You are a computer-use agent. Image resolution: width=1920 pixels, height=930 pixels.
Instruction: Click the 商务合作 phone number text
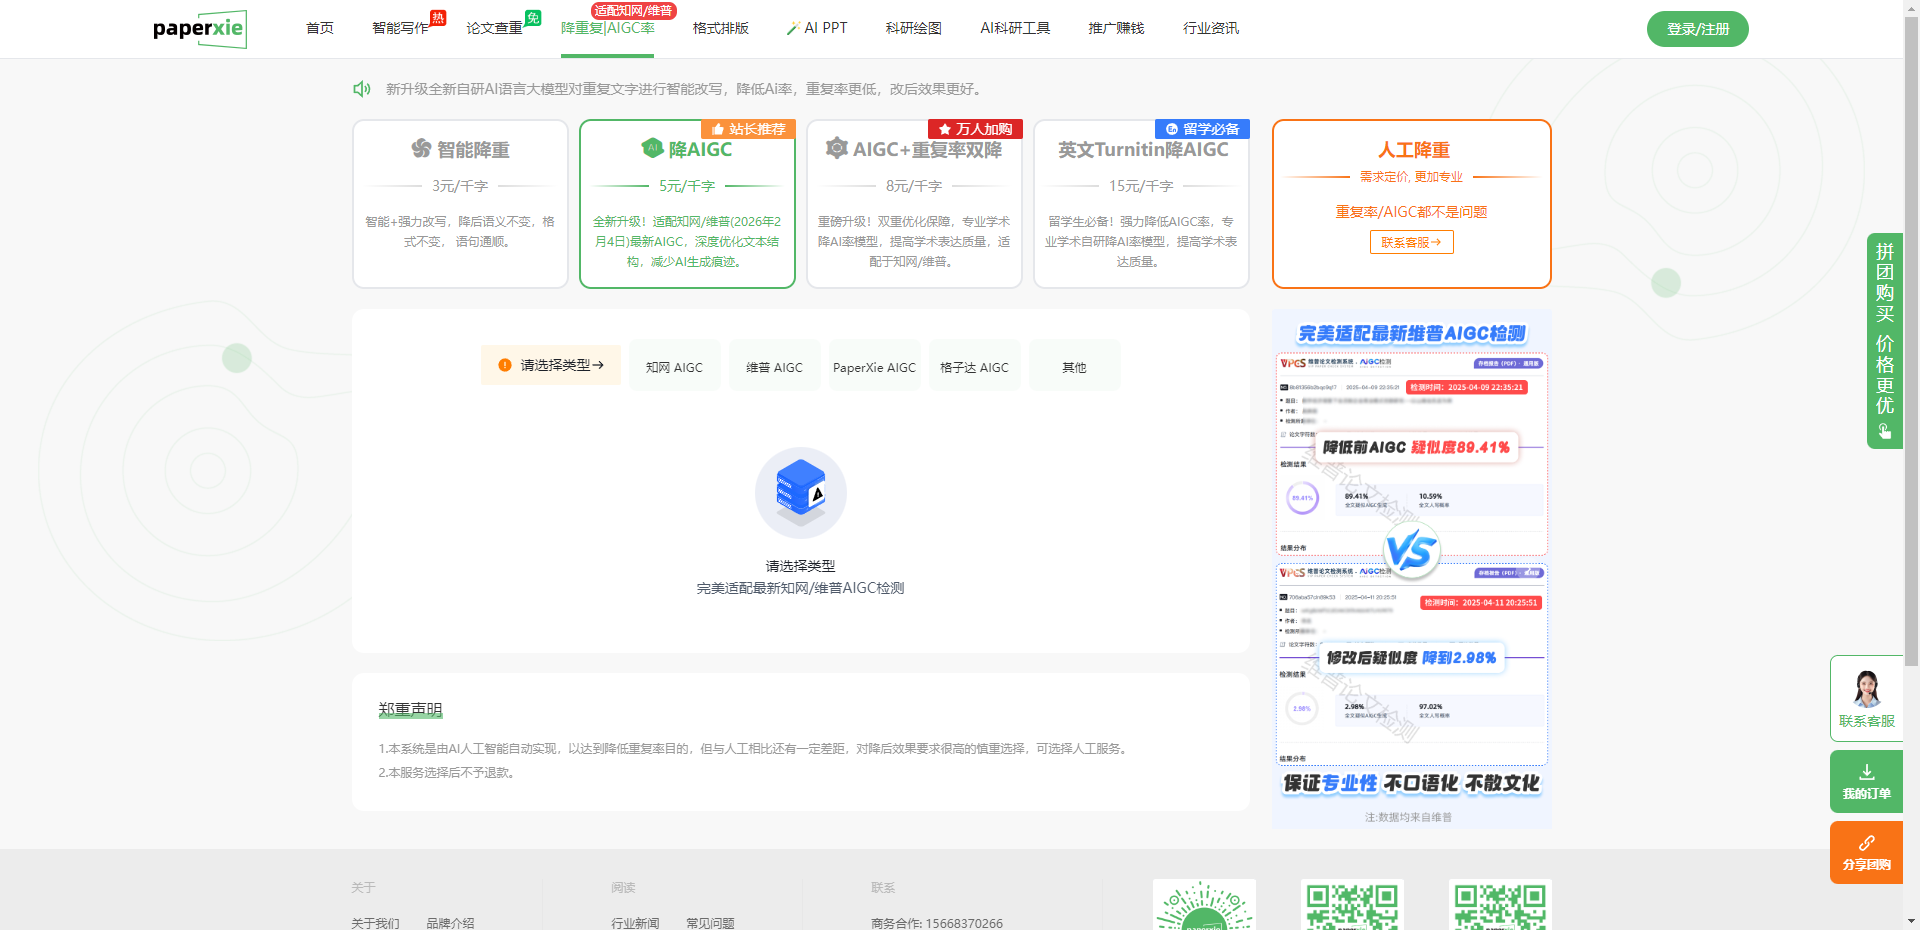point(937,923)
